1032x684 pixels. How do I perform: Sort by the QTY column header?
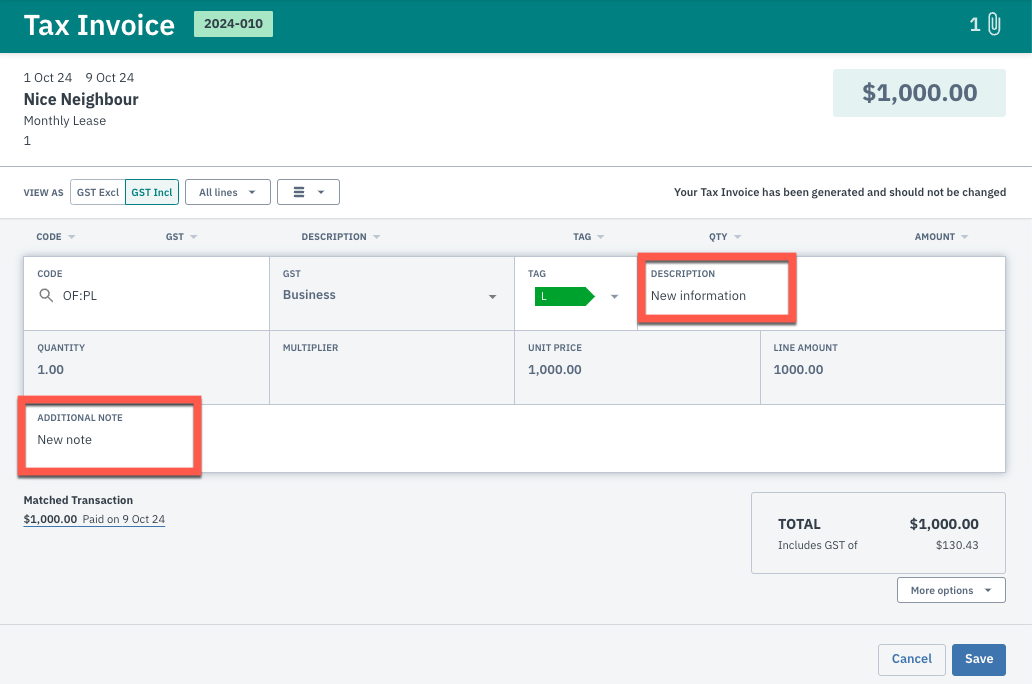pos(725,236)
